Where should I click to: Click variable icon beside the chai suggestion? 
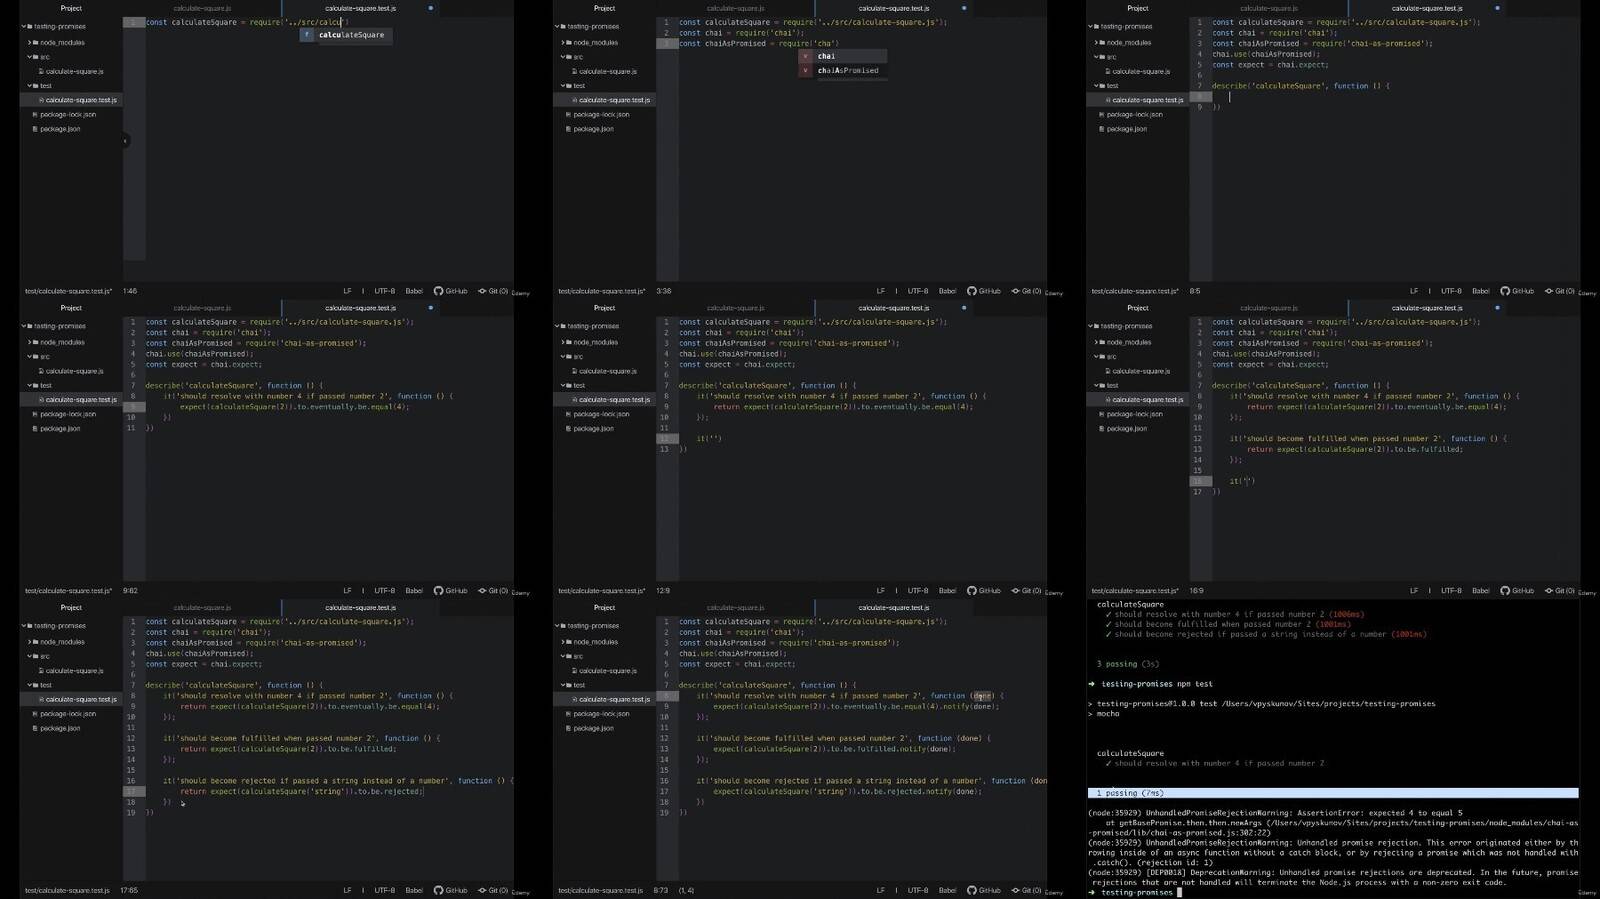(806, 57)
